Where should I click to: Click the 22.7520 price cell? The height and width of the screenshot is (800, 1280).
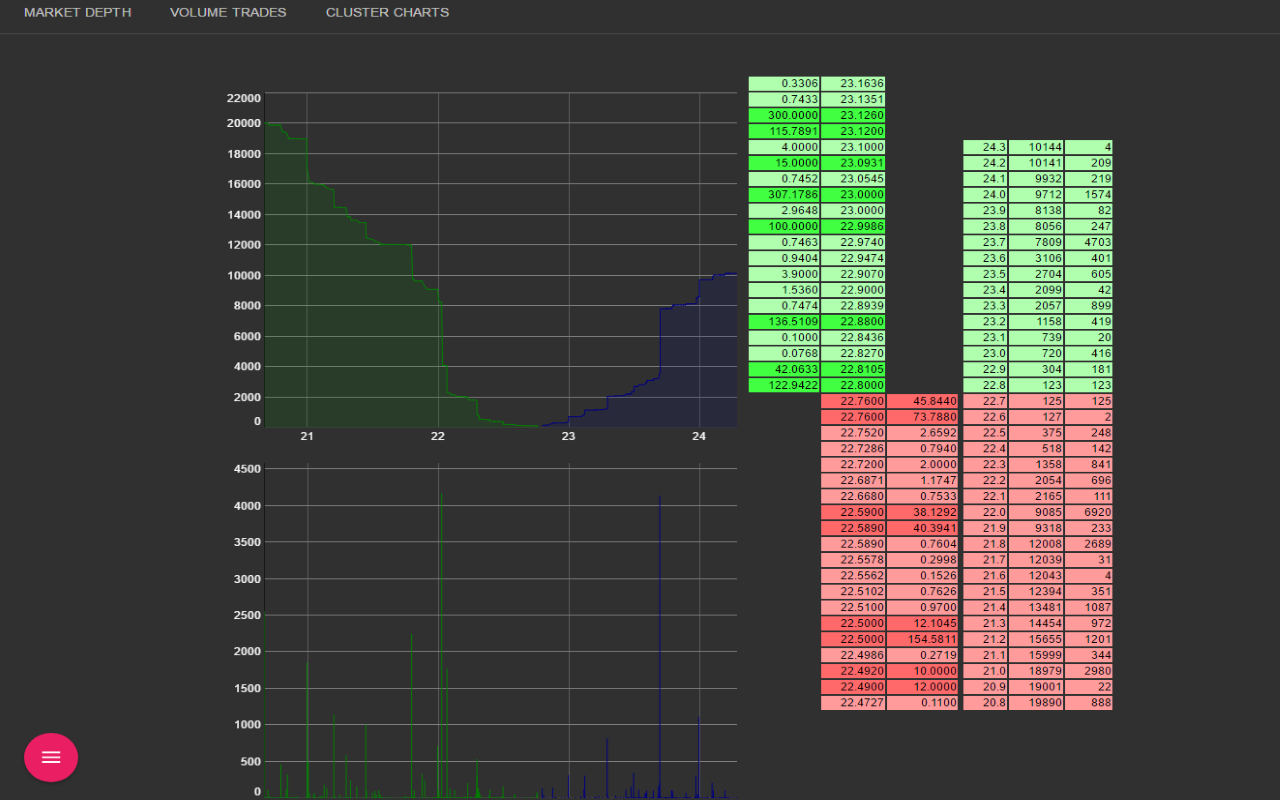pos(853,433)
